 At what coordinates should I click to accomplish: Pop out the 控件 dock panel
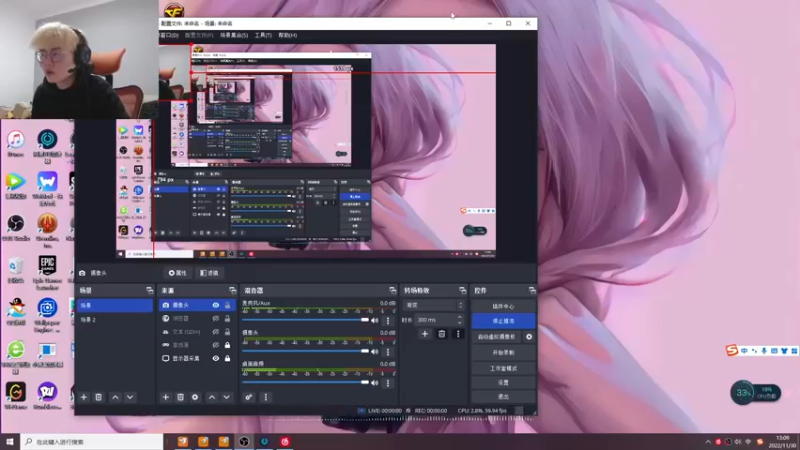[532, 290]
